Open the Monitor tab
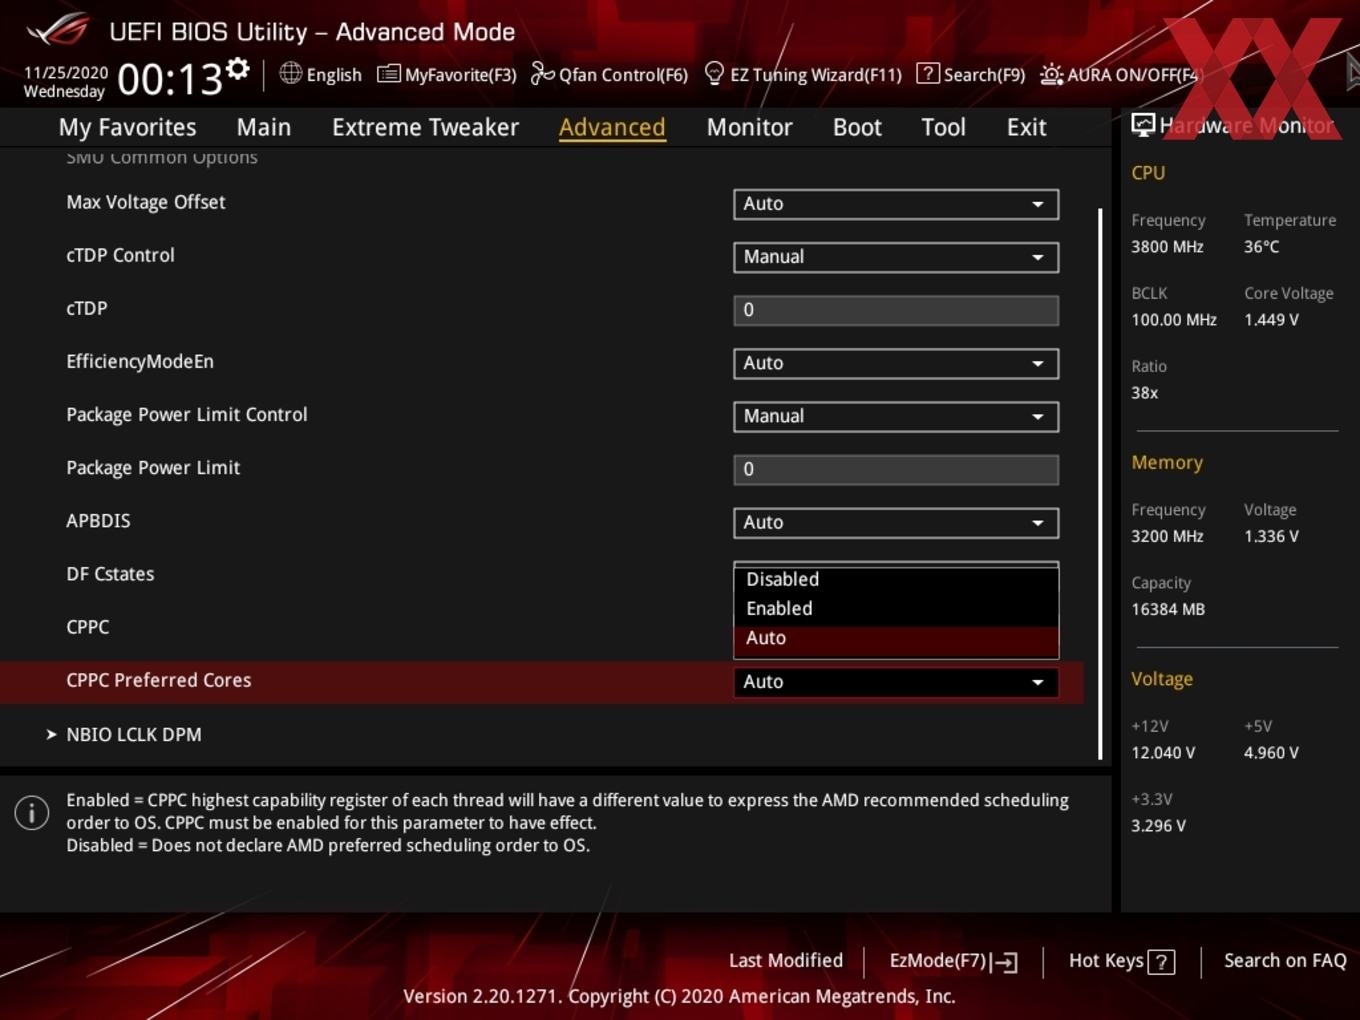This screenshot has height=1020, width=1360. coord(749,127)
